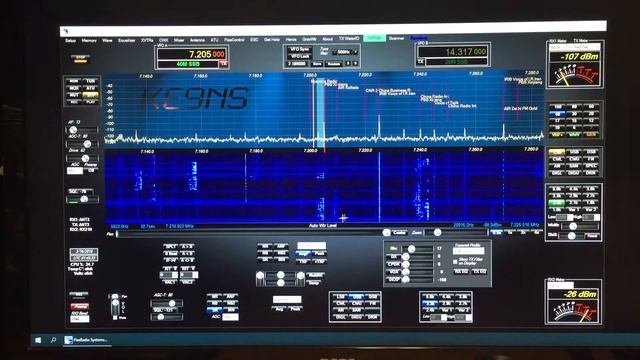
Task: Open the RX1 meter type dropdown
Action: pos(559,47)
